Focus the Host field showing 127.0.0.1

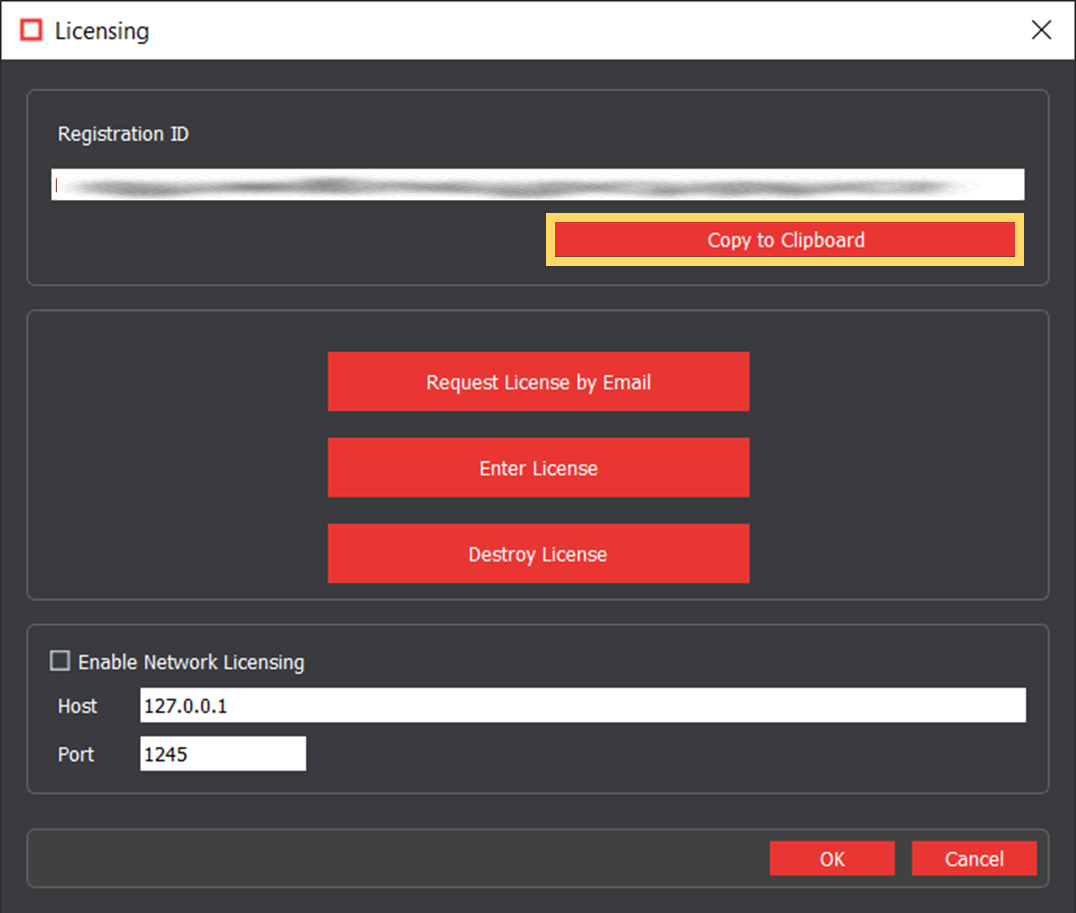tap(582, 705)
